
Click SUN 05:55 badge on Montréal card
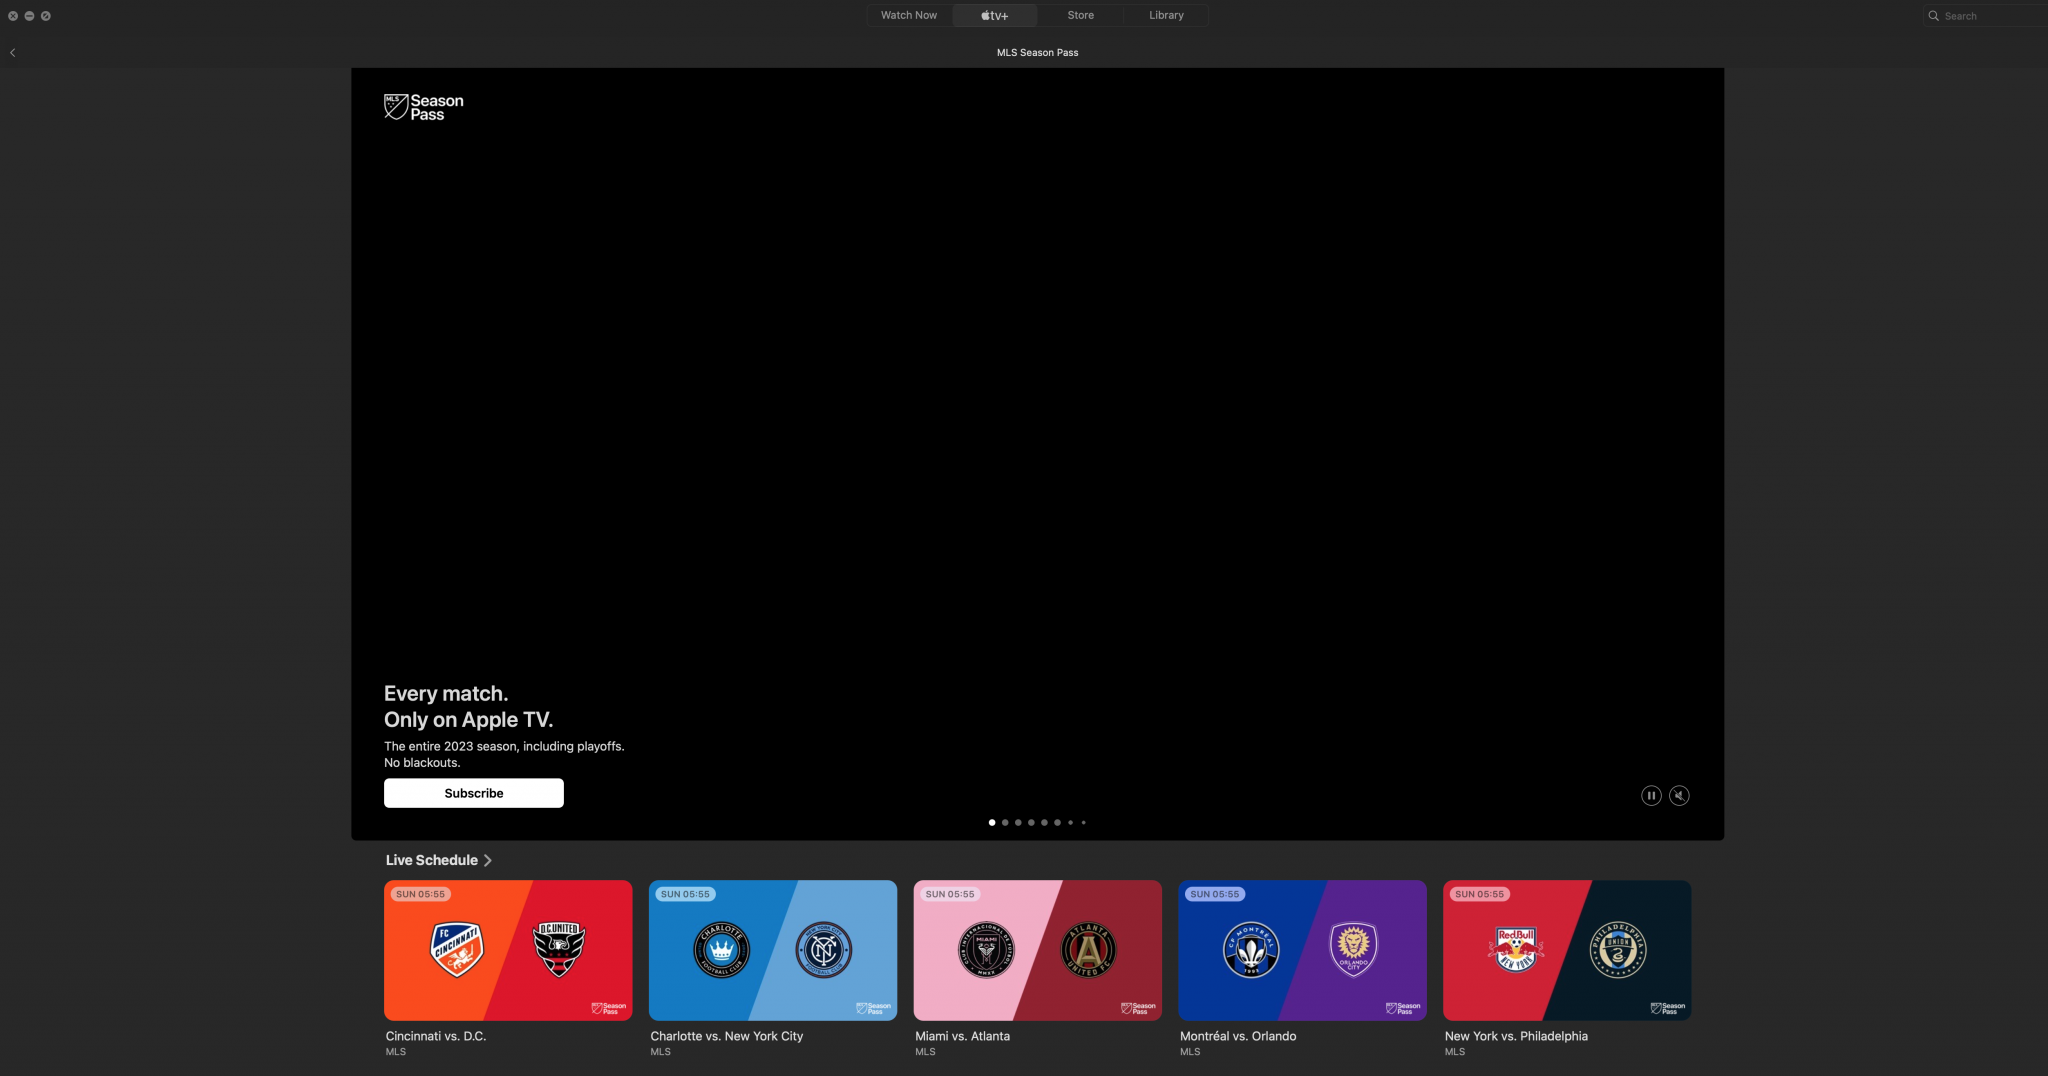tap(1214, 894)
